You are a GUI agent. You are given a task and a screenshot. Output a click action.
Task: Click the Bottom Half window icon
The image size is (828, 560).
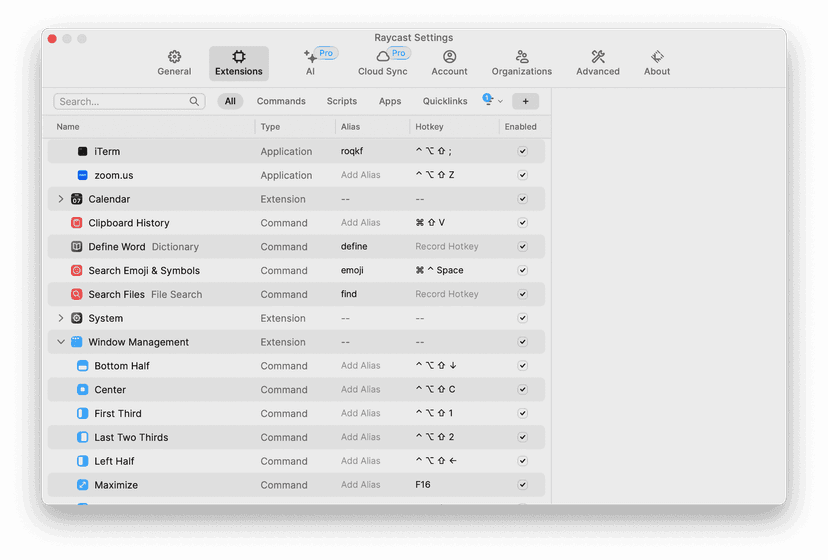83,366
